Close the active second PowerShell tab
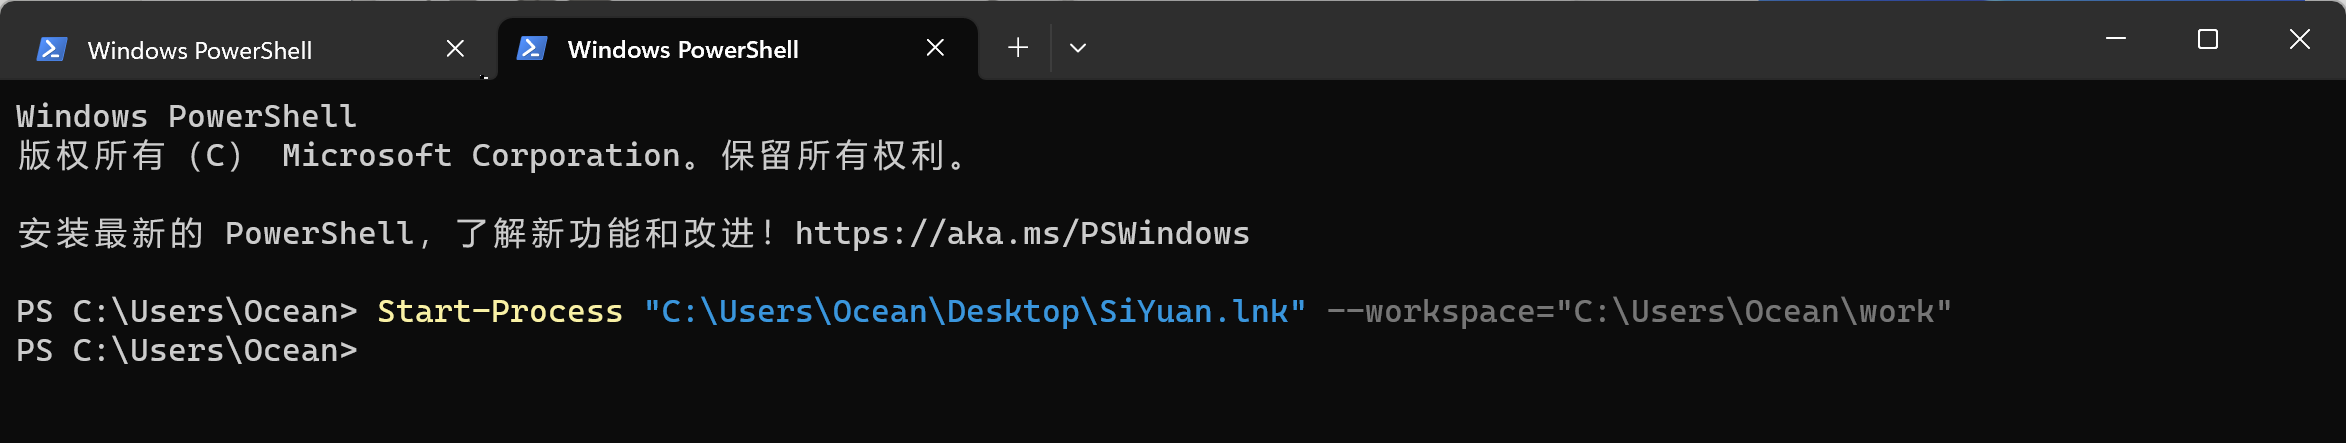 point(935,48)
